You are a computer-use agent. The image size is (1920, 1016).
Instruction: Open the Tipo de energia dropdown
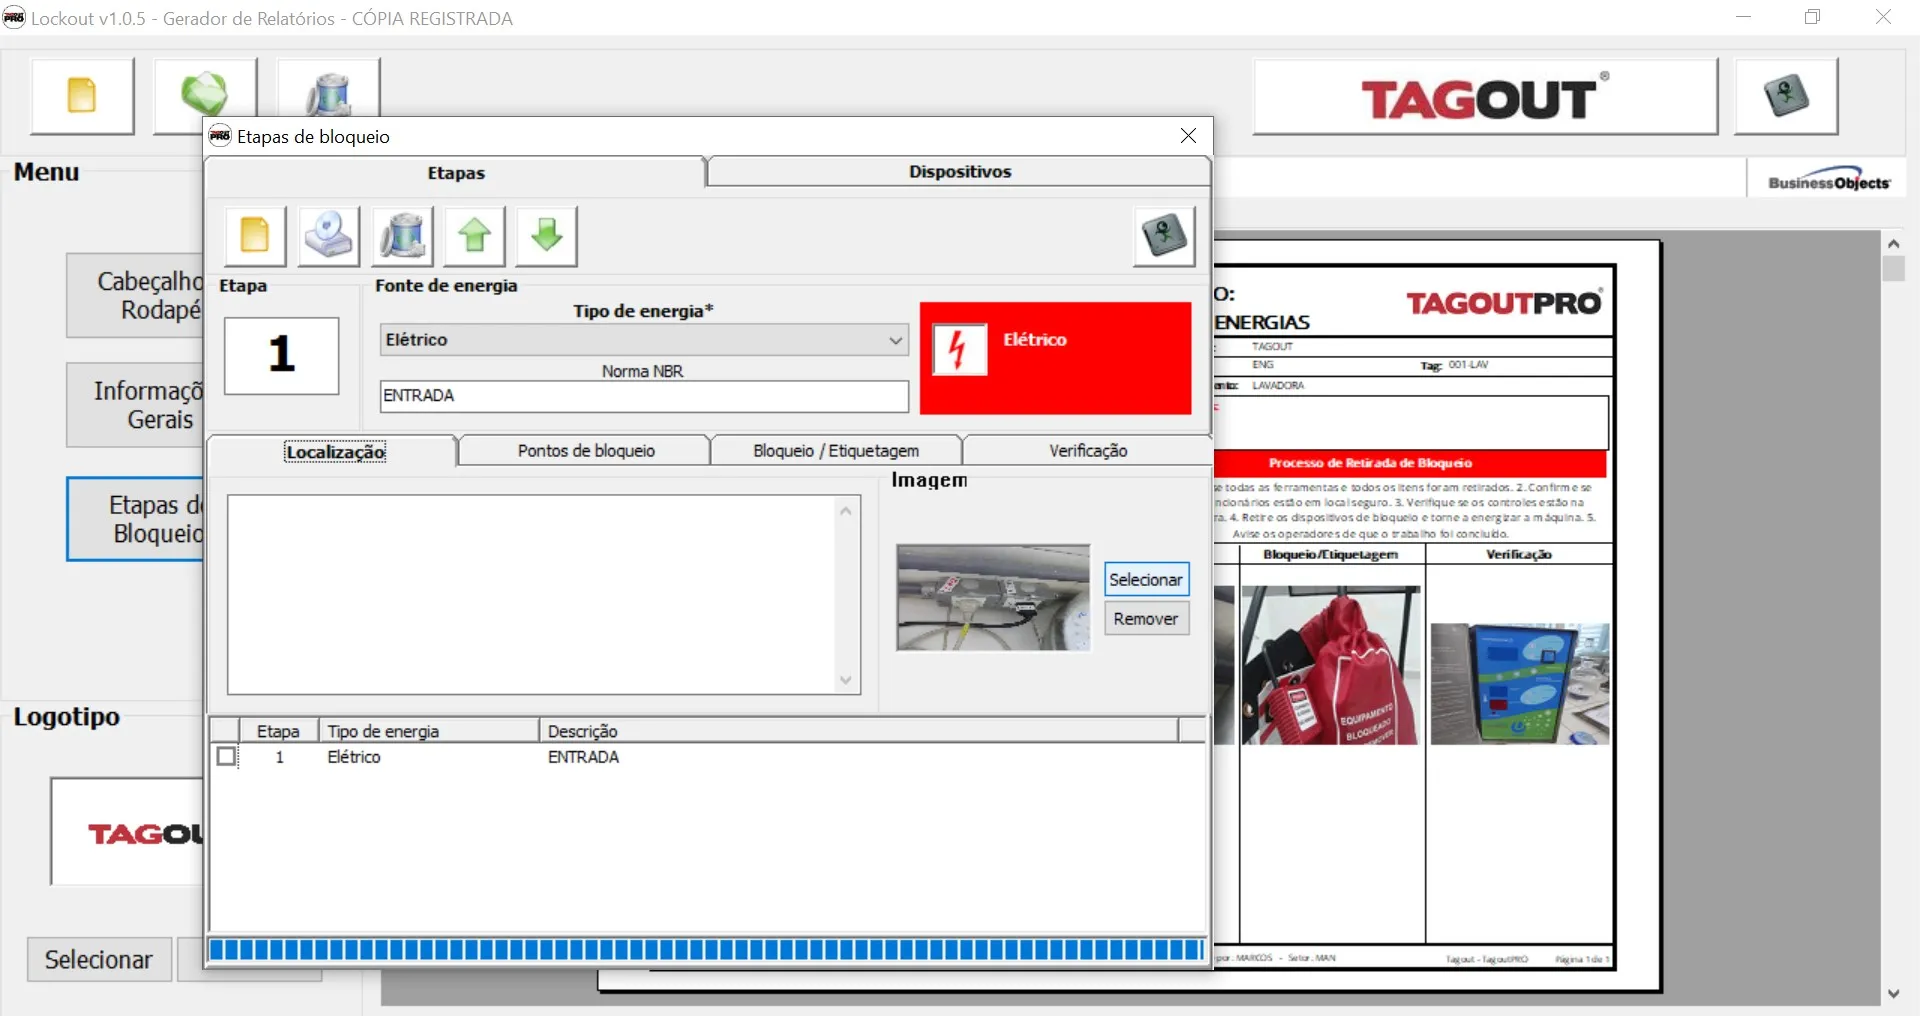895,340
